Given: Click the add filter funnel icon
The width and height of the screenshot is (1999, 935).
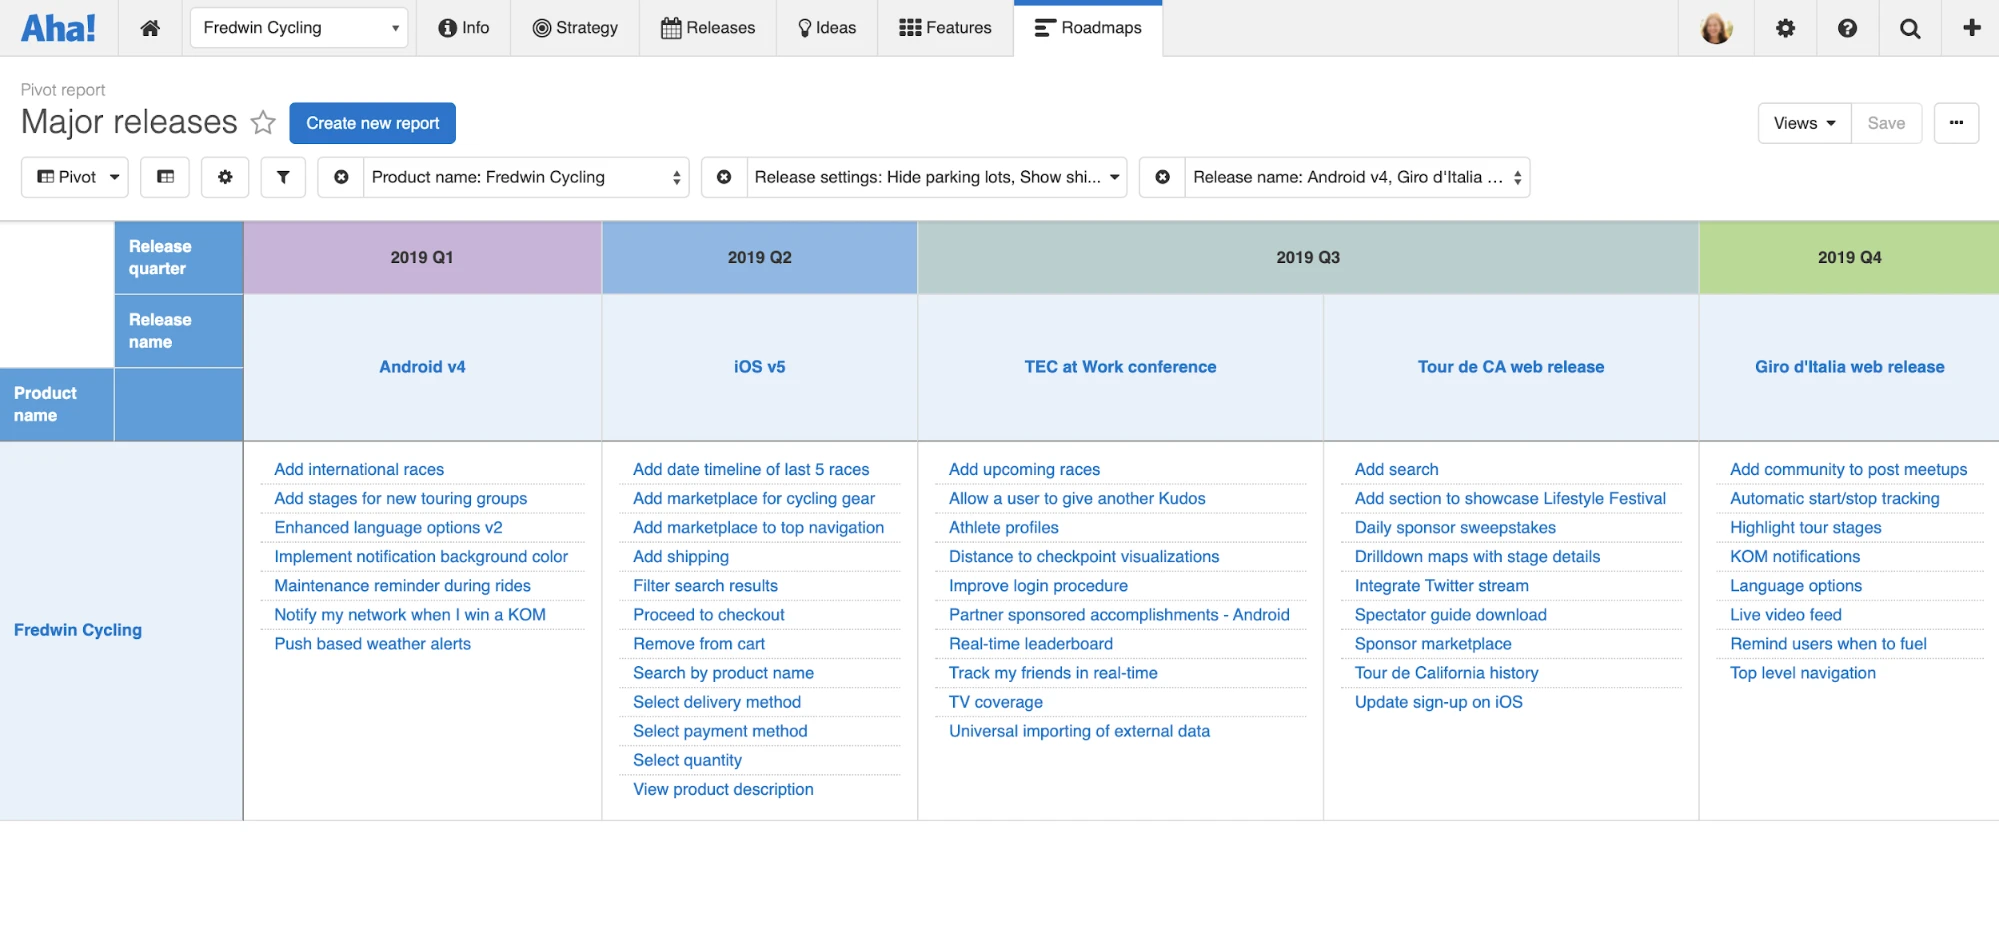Looking at the screenshot, I should click(x=283, y=177).
